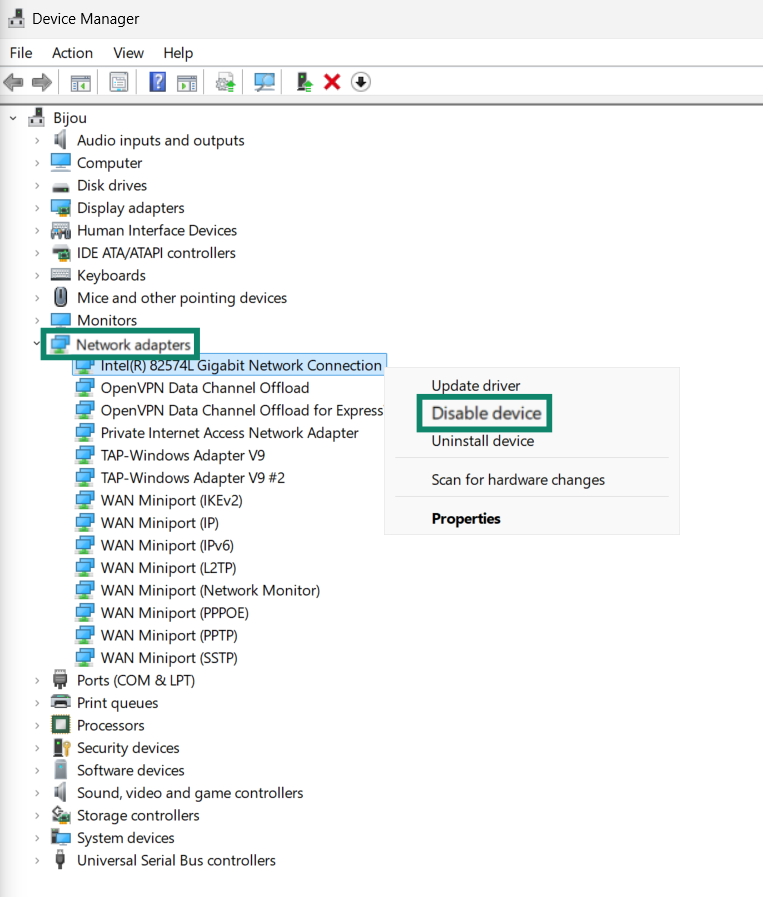Select WAN Miniport (IPv6)

167,545
